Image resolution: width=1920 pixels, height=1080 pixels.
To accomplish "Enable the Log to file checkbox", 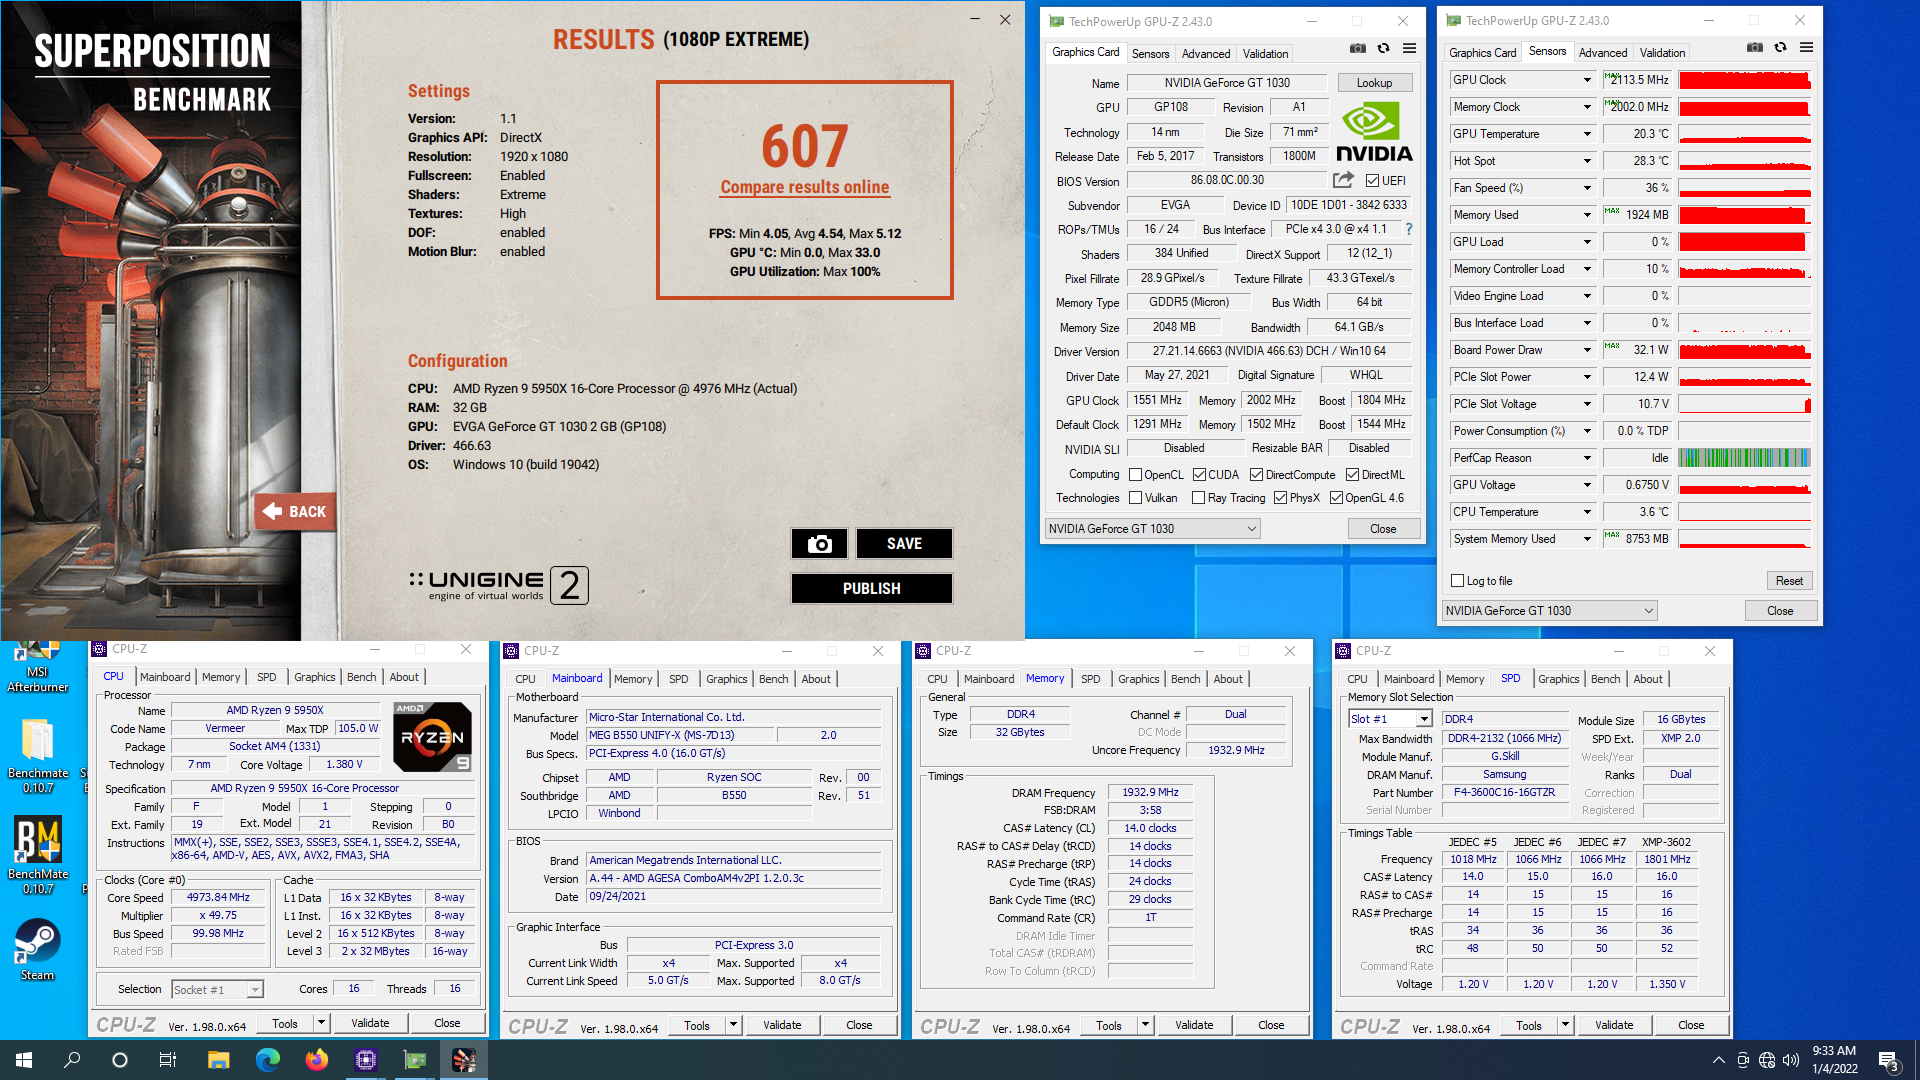I will (1457, 581).
